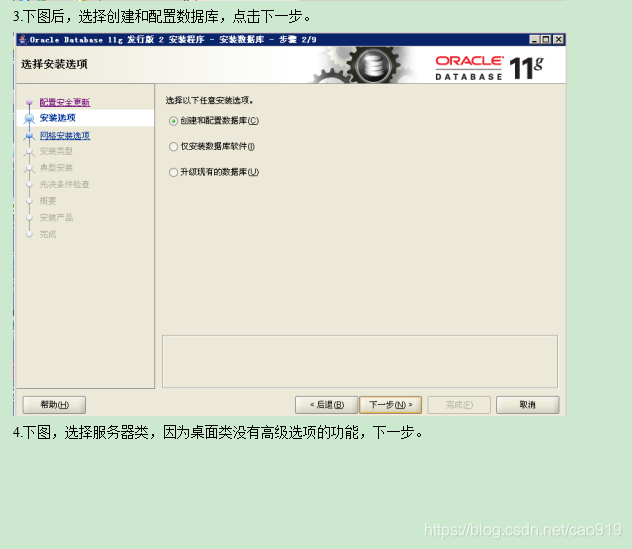This screenshot has height=549, width=632.
Task: Click the 选择安装选项 heading
Action: [54, 64]
